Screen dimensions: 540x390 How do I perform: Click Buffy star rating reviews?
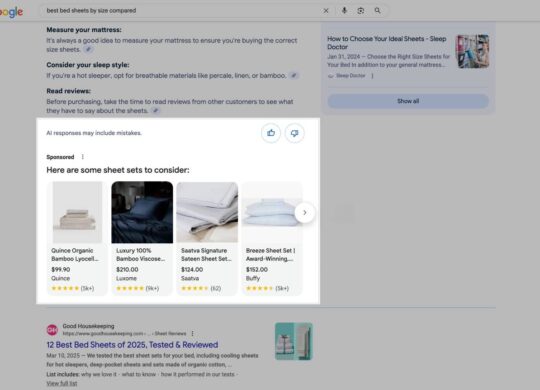pyautogui.click(x=267, y=288)
